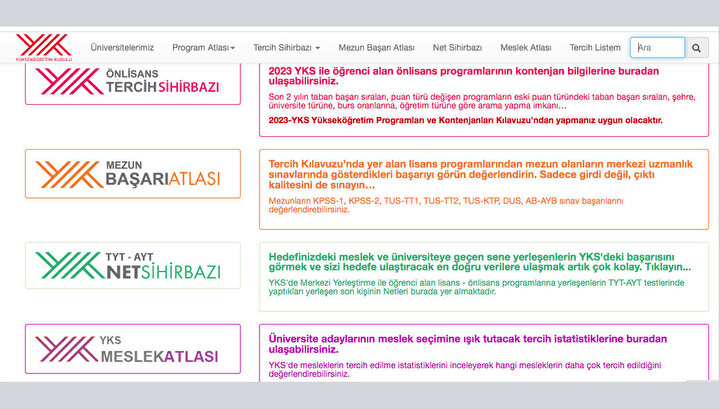Focus the Ara search field
720x409 pixels.
click(658, 48)
